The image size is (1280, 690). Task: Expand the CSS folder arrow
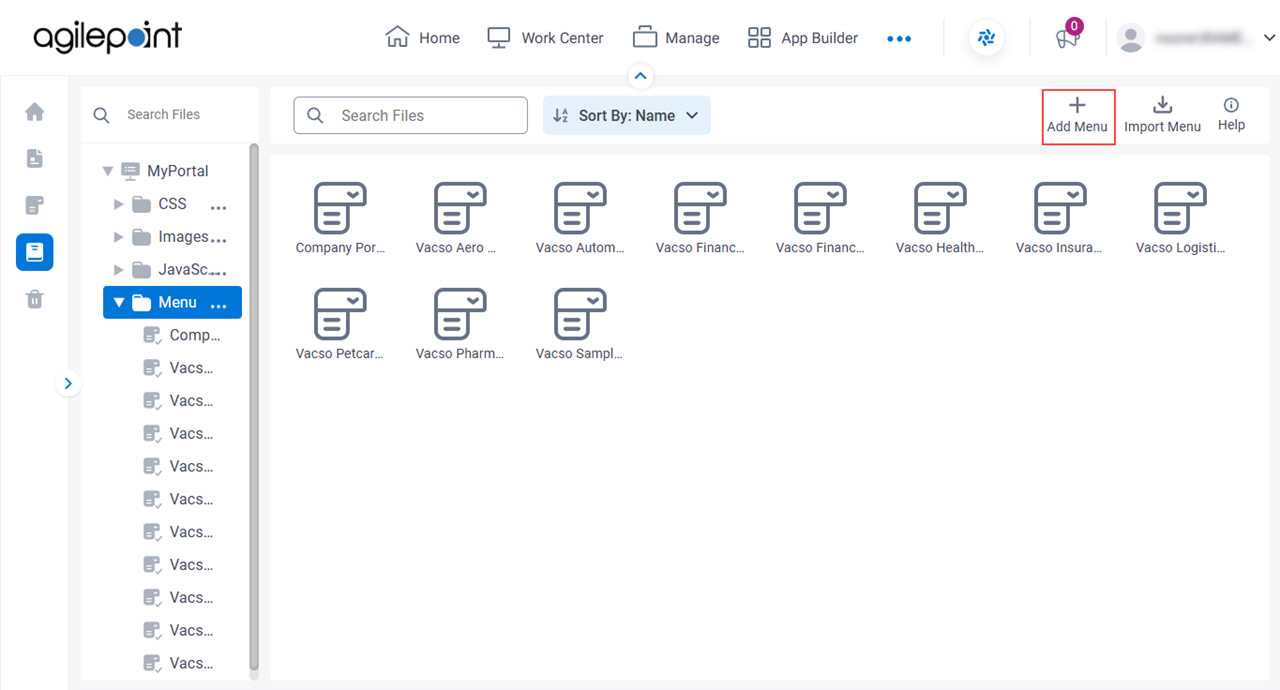[119, 204]
